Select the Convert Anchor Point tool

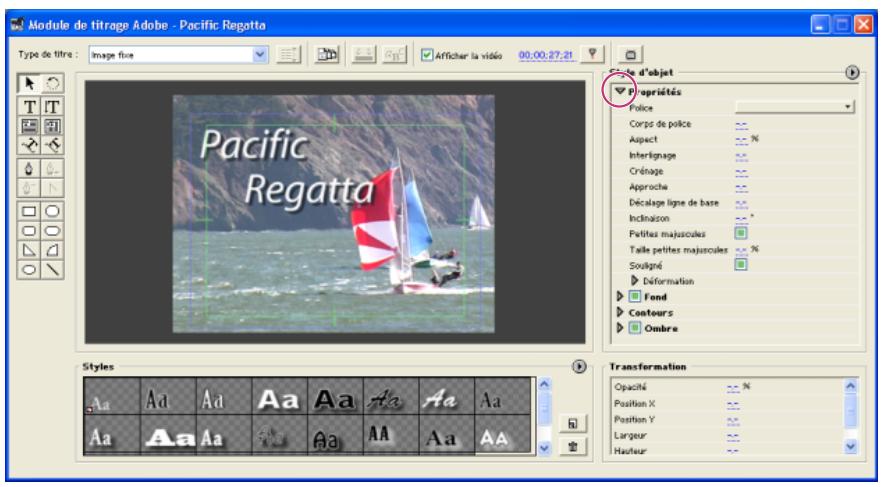point(52,188)
